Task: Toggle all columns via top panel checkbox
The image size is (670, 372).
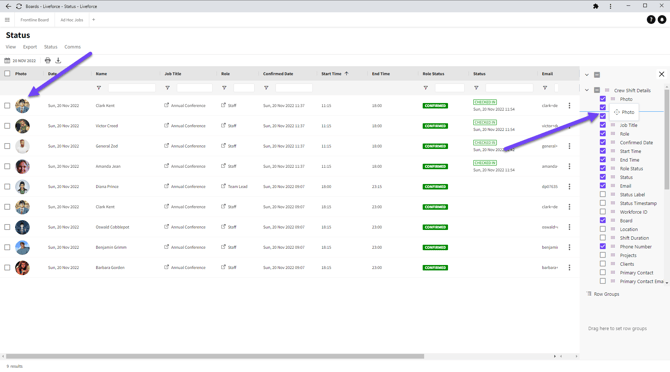Action: pos(597,75)
